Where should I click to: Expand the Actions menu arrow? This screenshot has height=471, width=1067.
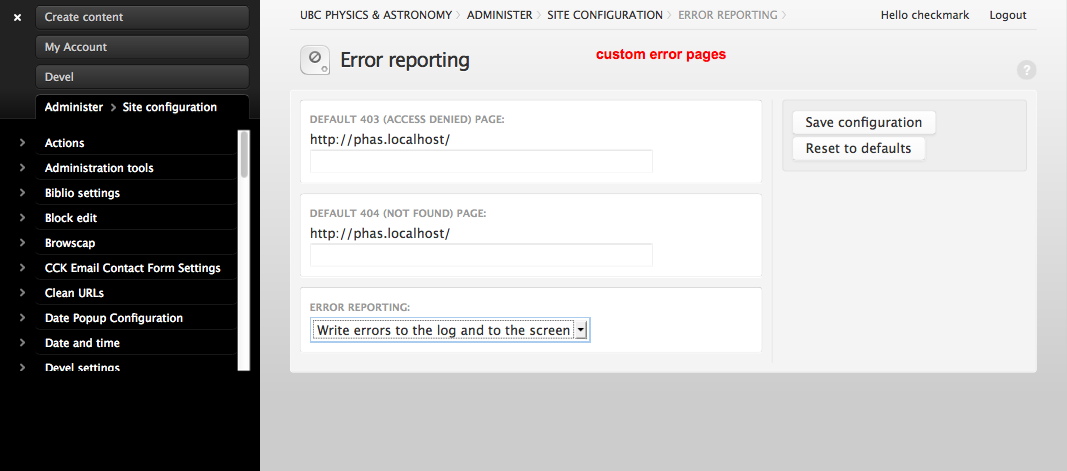[x=22, y=143]
